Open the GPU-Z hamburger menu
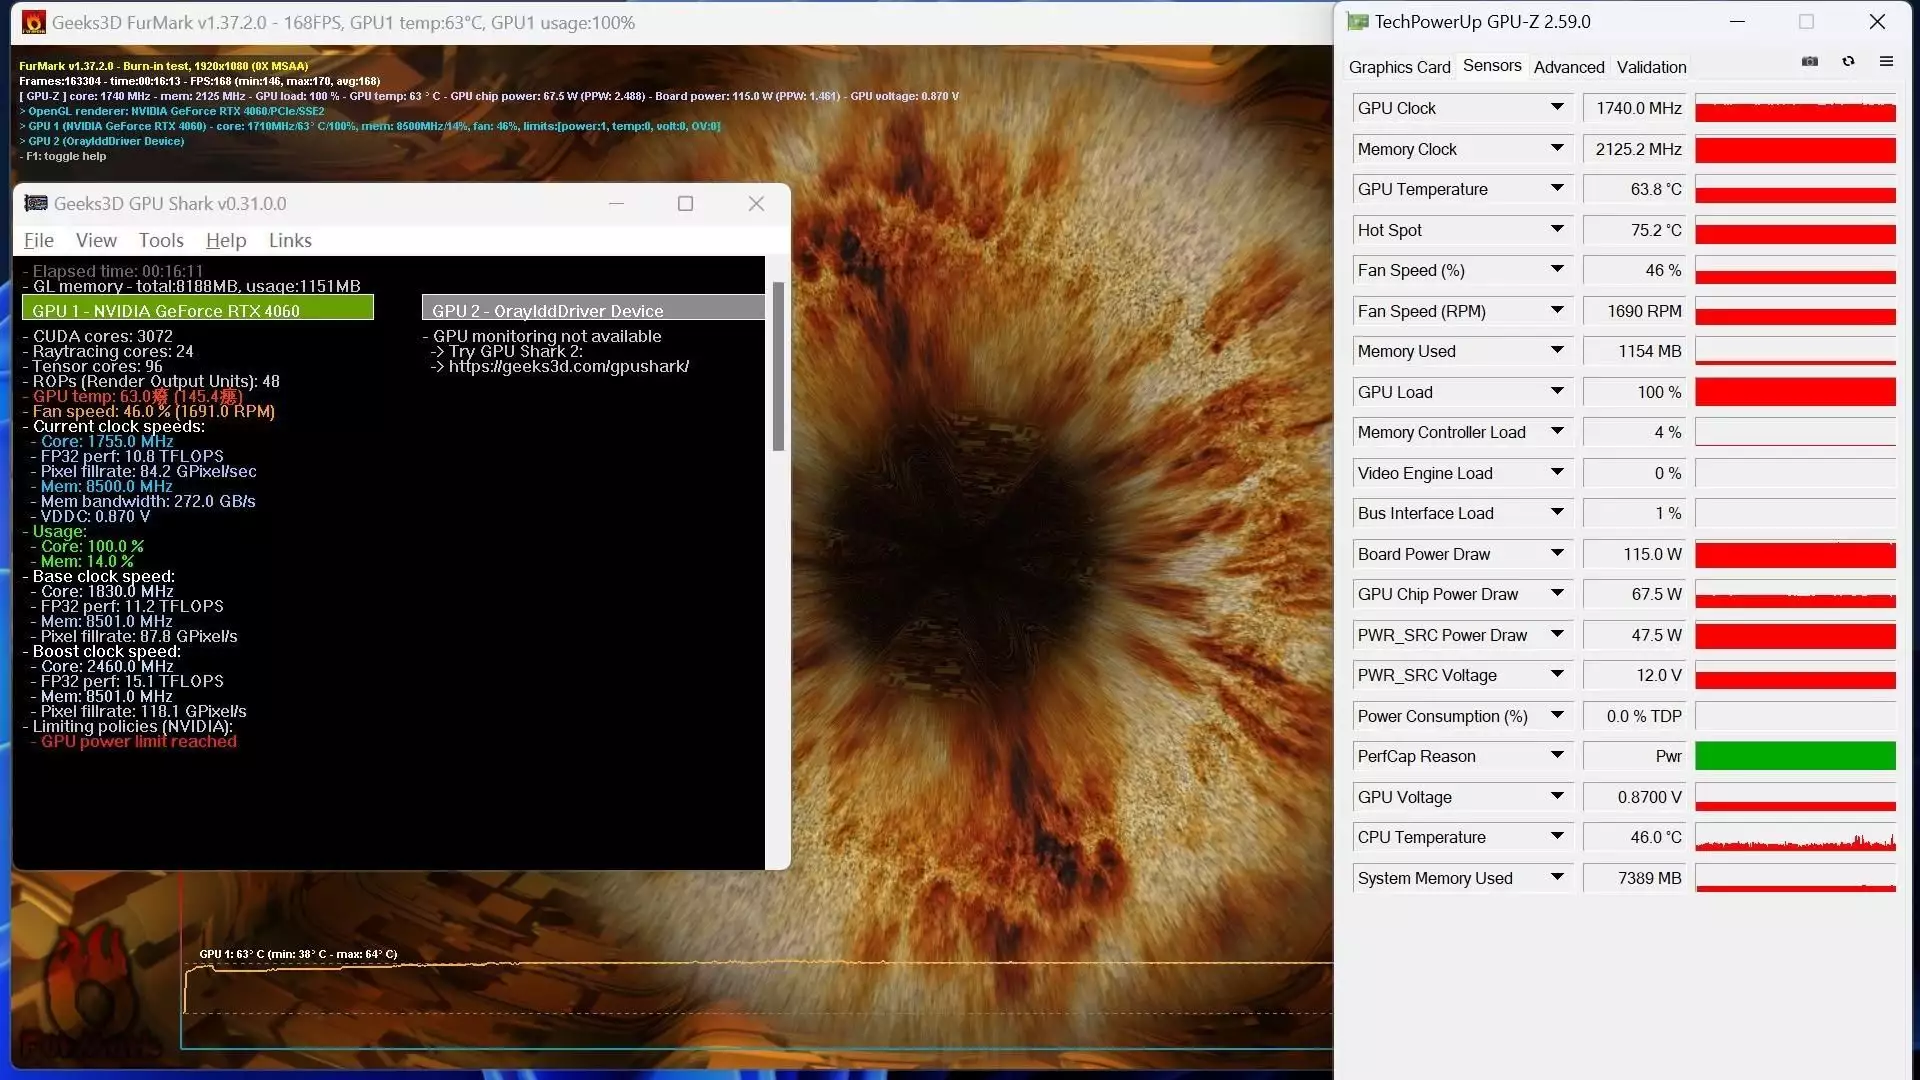The height and width of the screenshot is (1080, 1920). pos(1886,61)
